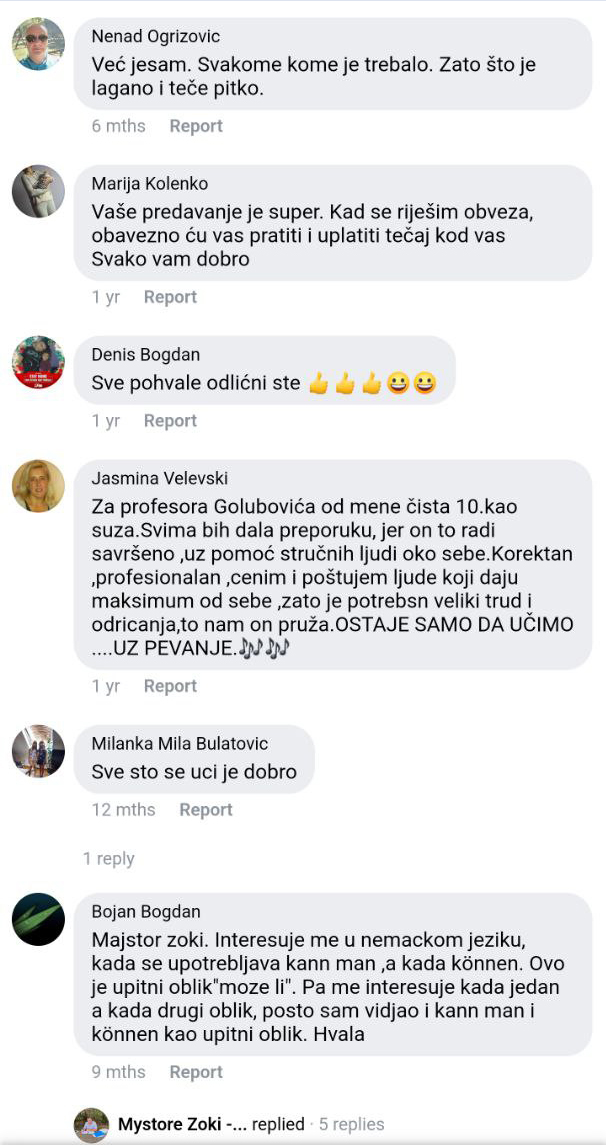Image resolution: width=606 pixels, height=1145 pixels.
Task: Open Nenad Ogrizovic's profile picture
Action: pyautogui.click(x=39, y=44)
